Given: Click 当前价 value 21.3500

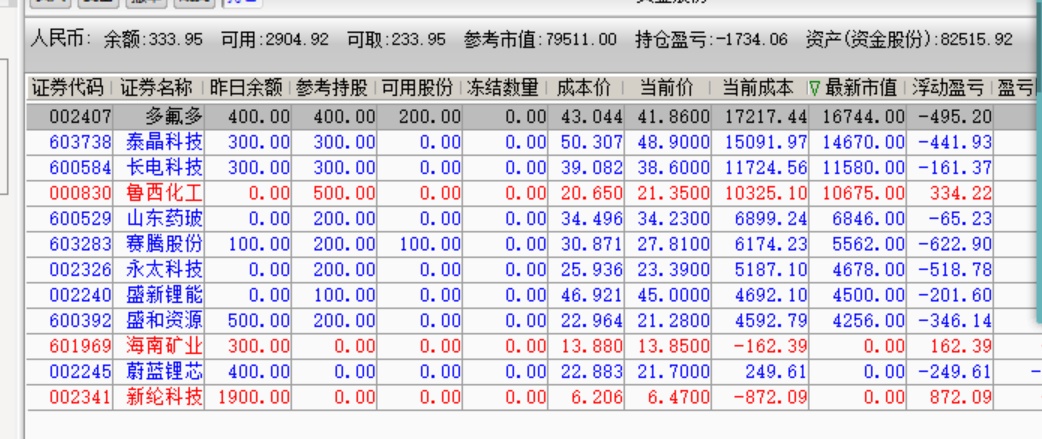Looking at the screenshot, I should 673,193.
